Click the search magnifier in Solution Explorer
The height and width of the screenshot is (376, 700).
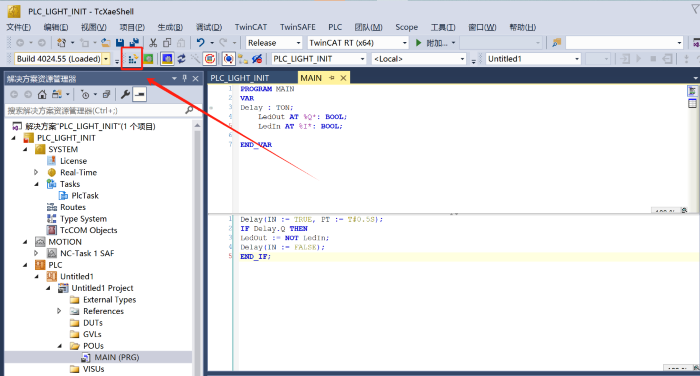[x=189, y=110]
